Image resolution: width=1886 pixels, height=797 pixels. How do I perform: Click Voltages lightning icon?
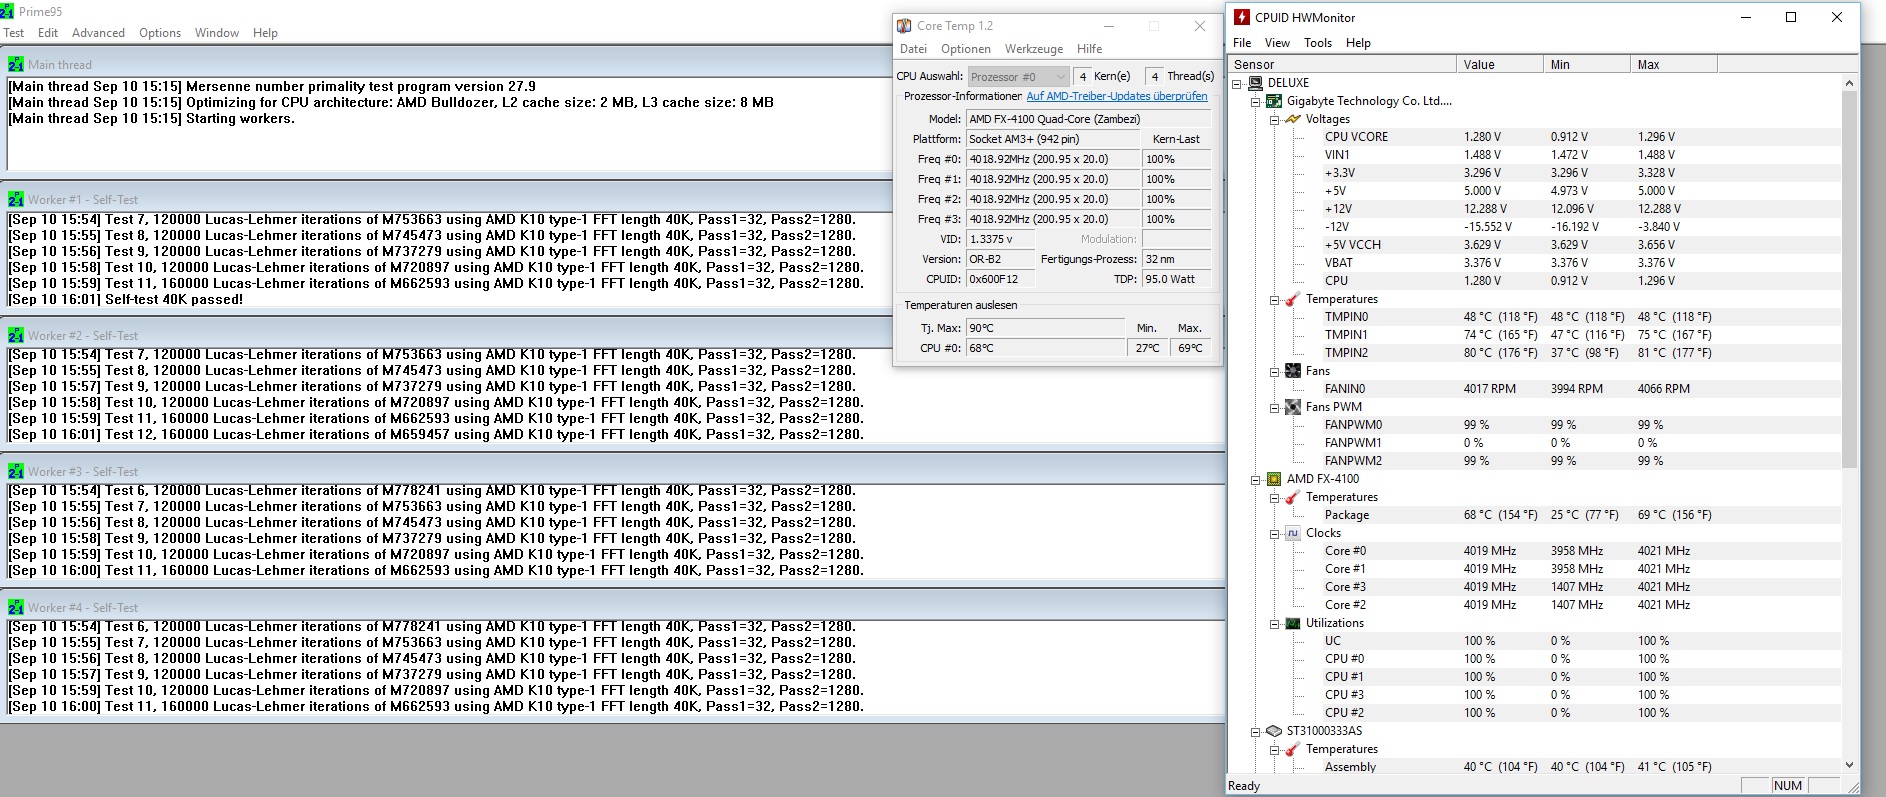coord(1293,119)
